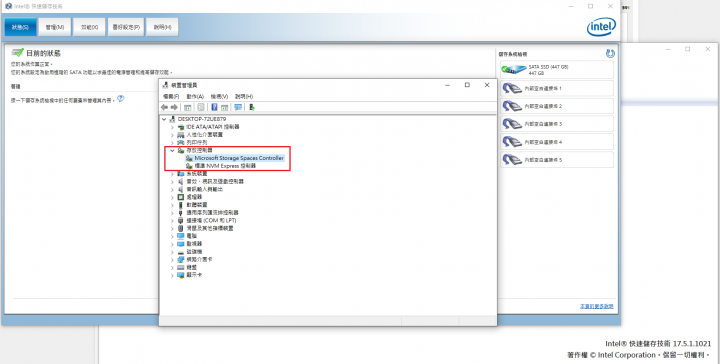Click the Back arrow in Device Manager toolbar

164,107
